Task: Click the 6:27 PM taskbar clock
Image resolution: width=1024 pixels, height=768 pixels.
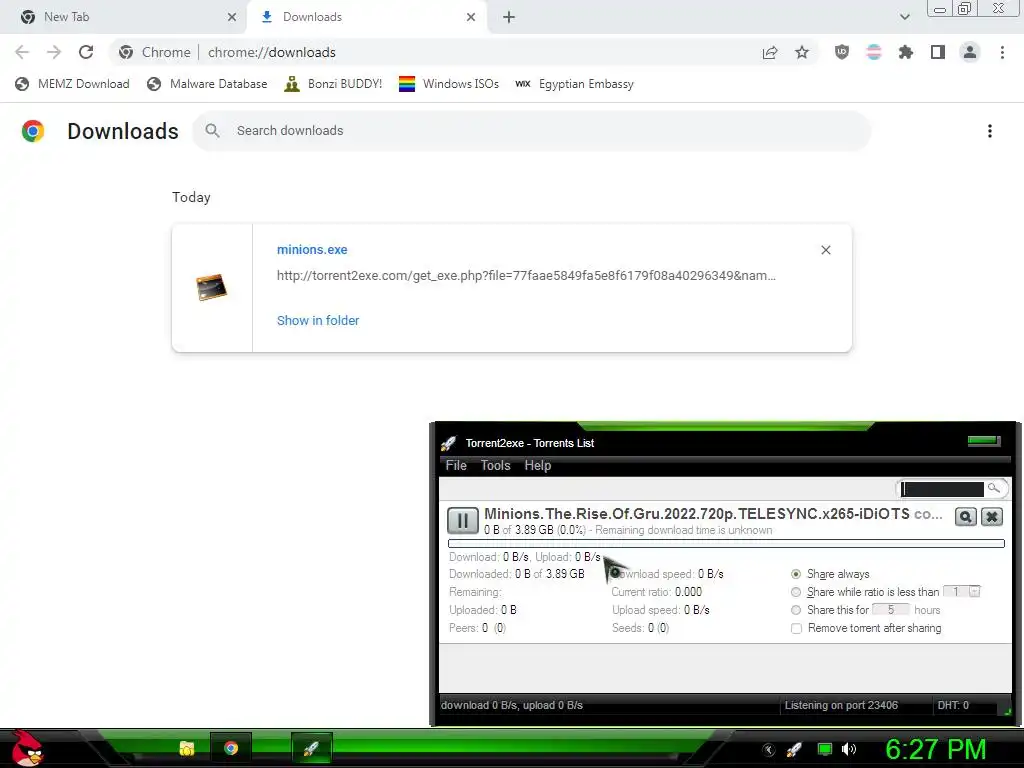Action: tap(936, 749)
